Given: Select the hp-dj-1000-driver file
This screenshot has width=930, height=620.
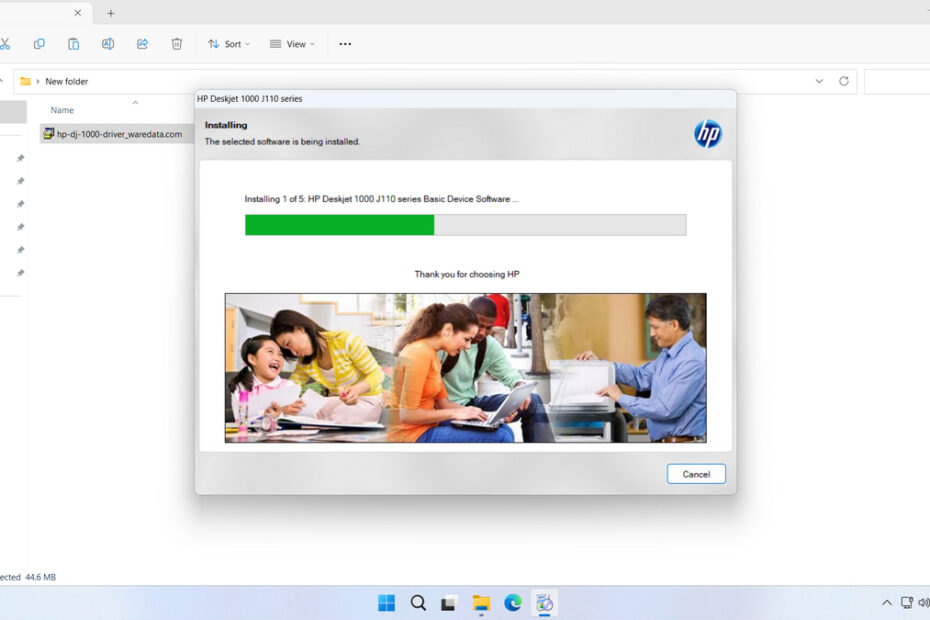Looking at the screenshot, I should [113, 133].
